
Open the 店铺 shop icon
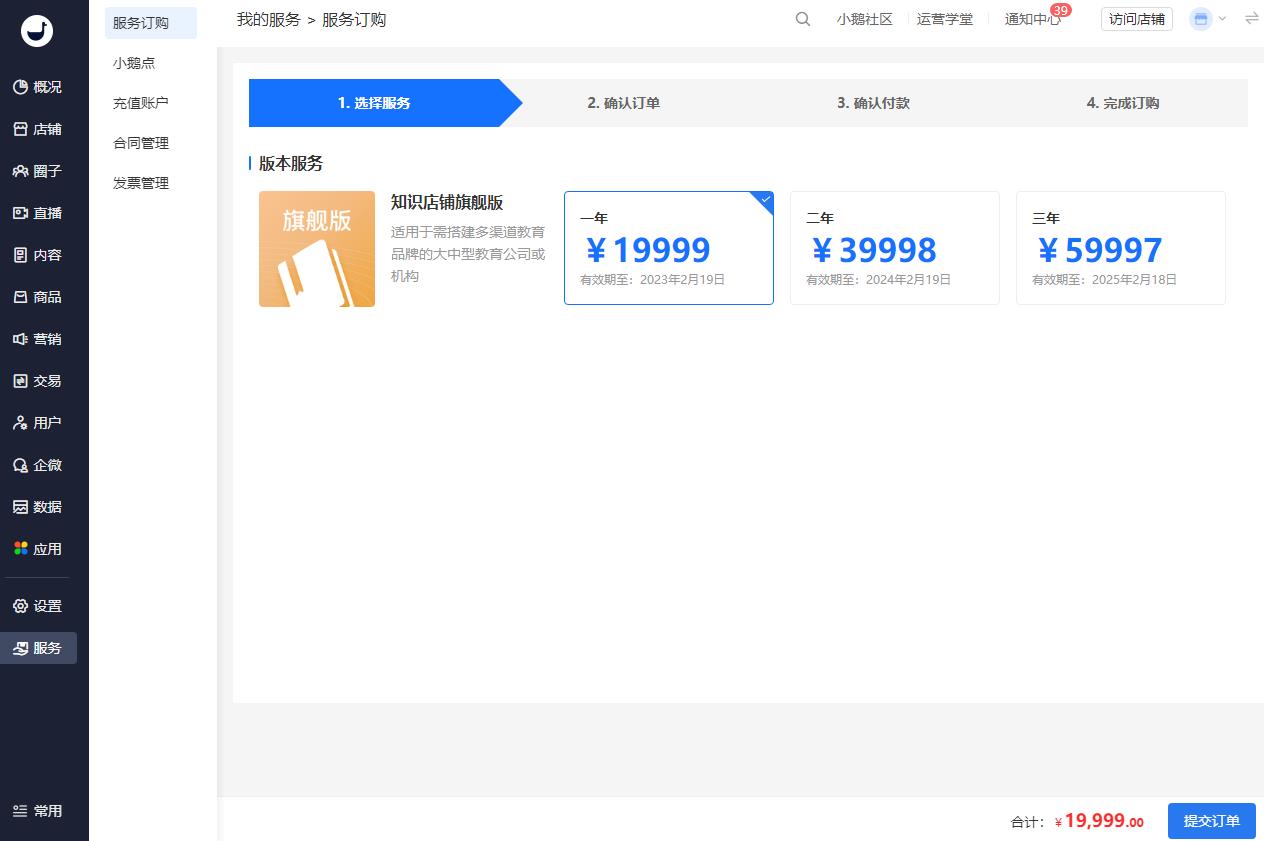coord(20,129)
